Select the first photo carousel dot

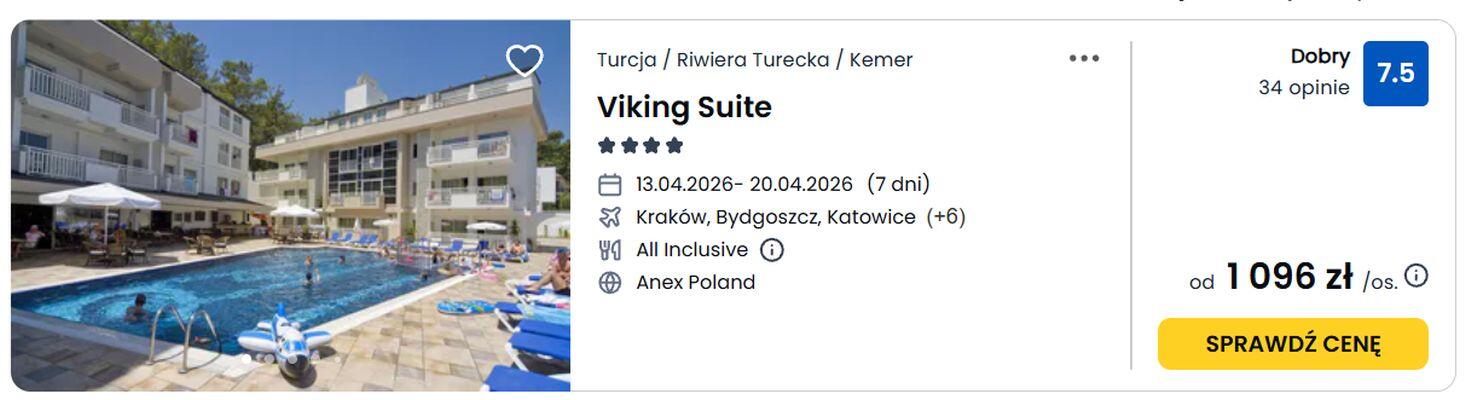tap(245, 358)
